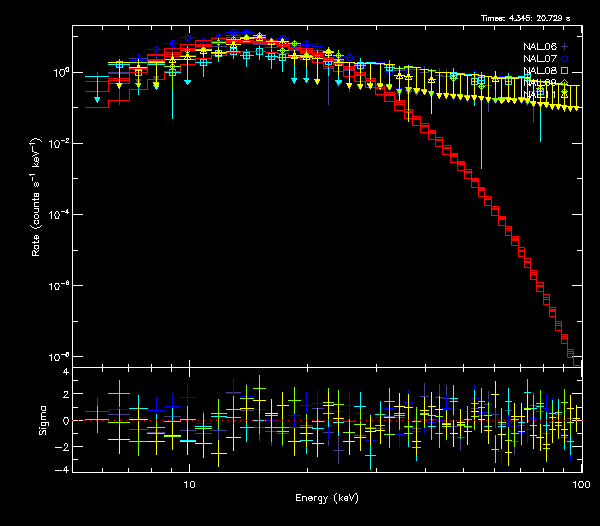
Task: Click the 10⁻⁶ tick label on rate axis
Action: (56, 286)
